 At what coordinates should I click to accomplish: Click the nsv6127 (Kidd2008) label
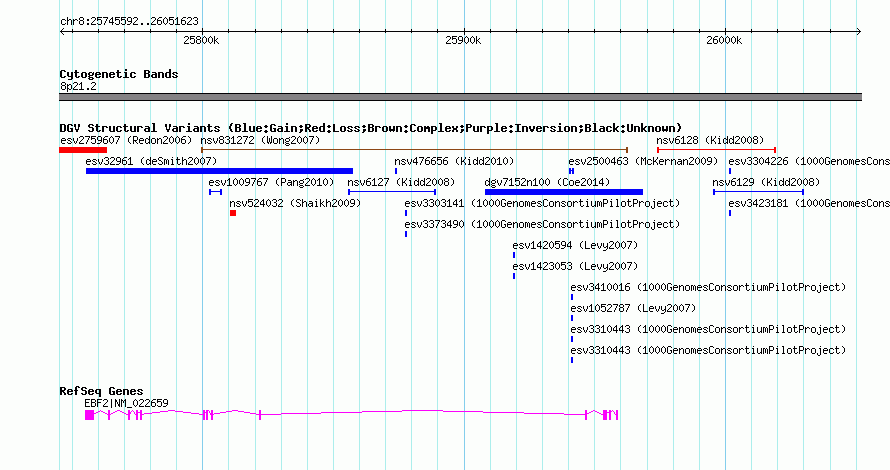pos(401,182)
